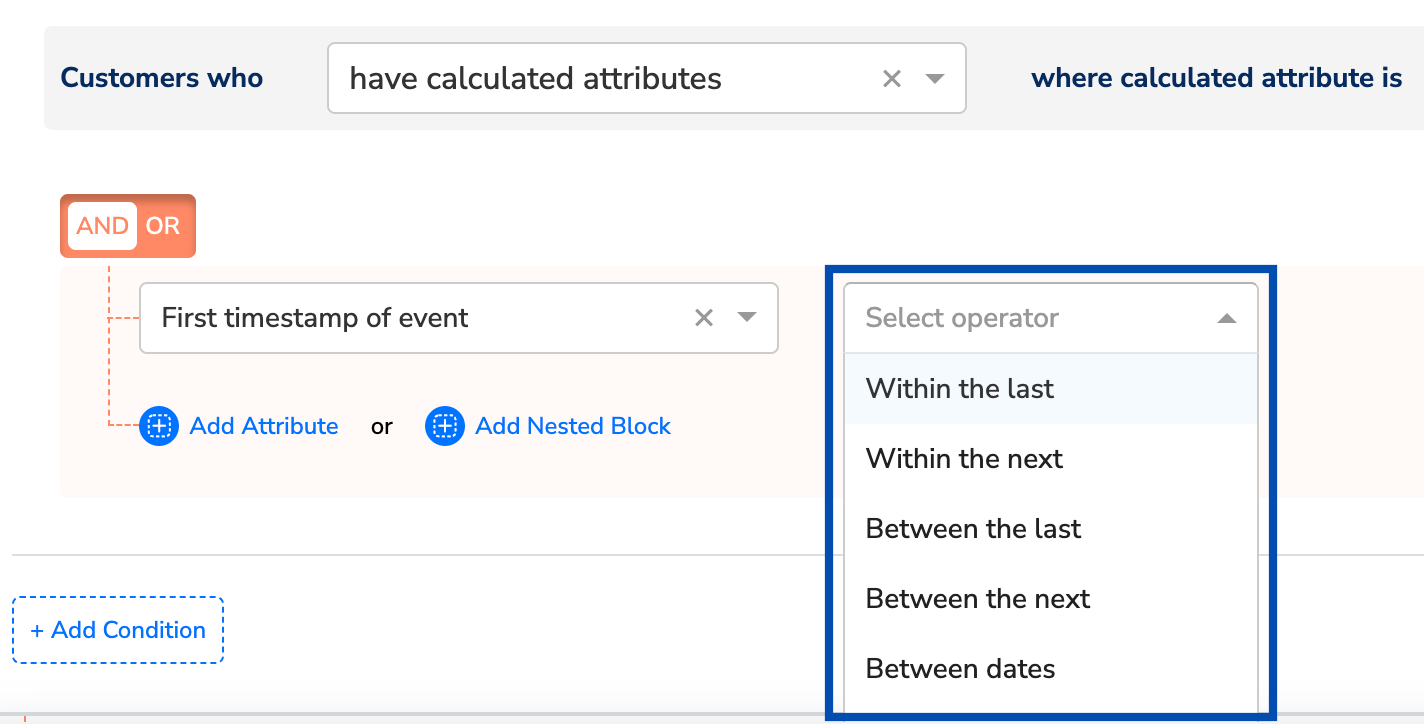Switch the condition logic to OR

163,226
